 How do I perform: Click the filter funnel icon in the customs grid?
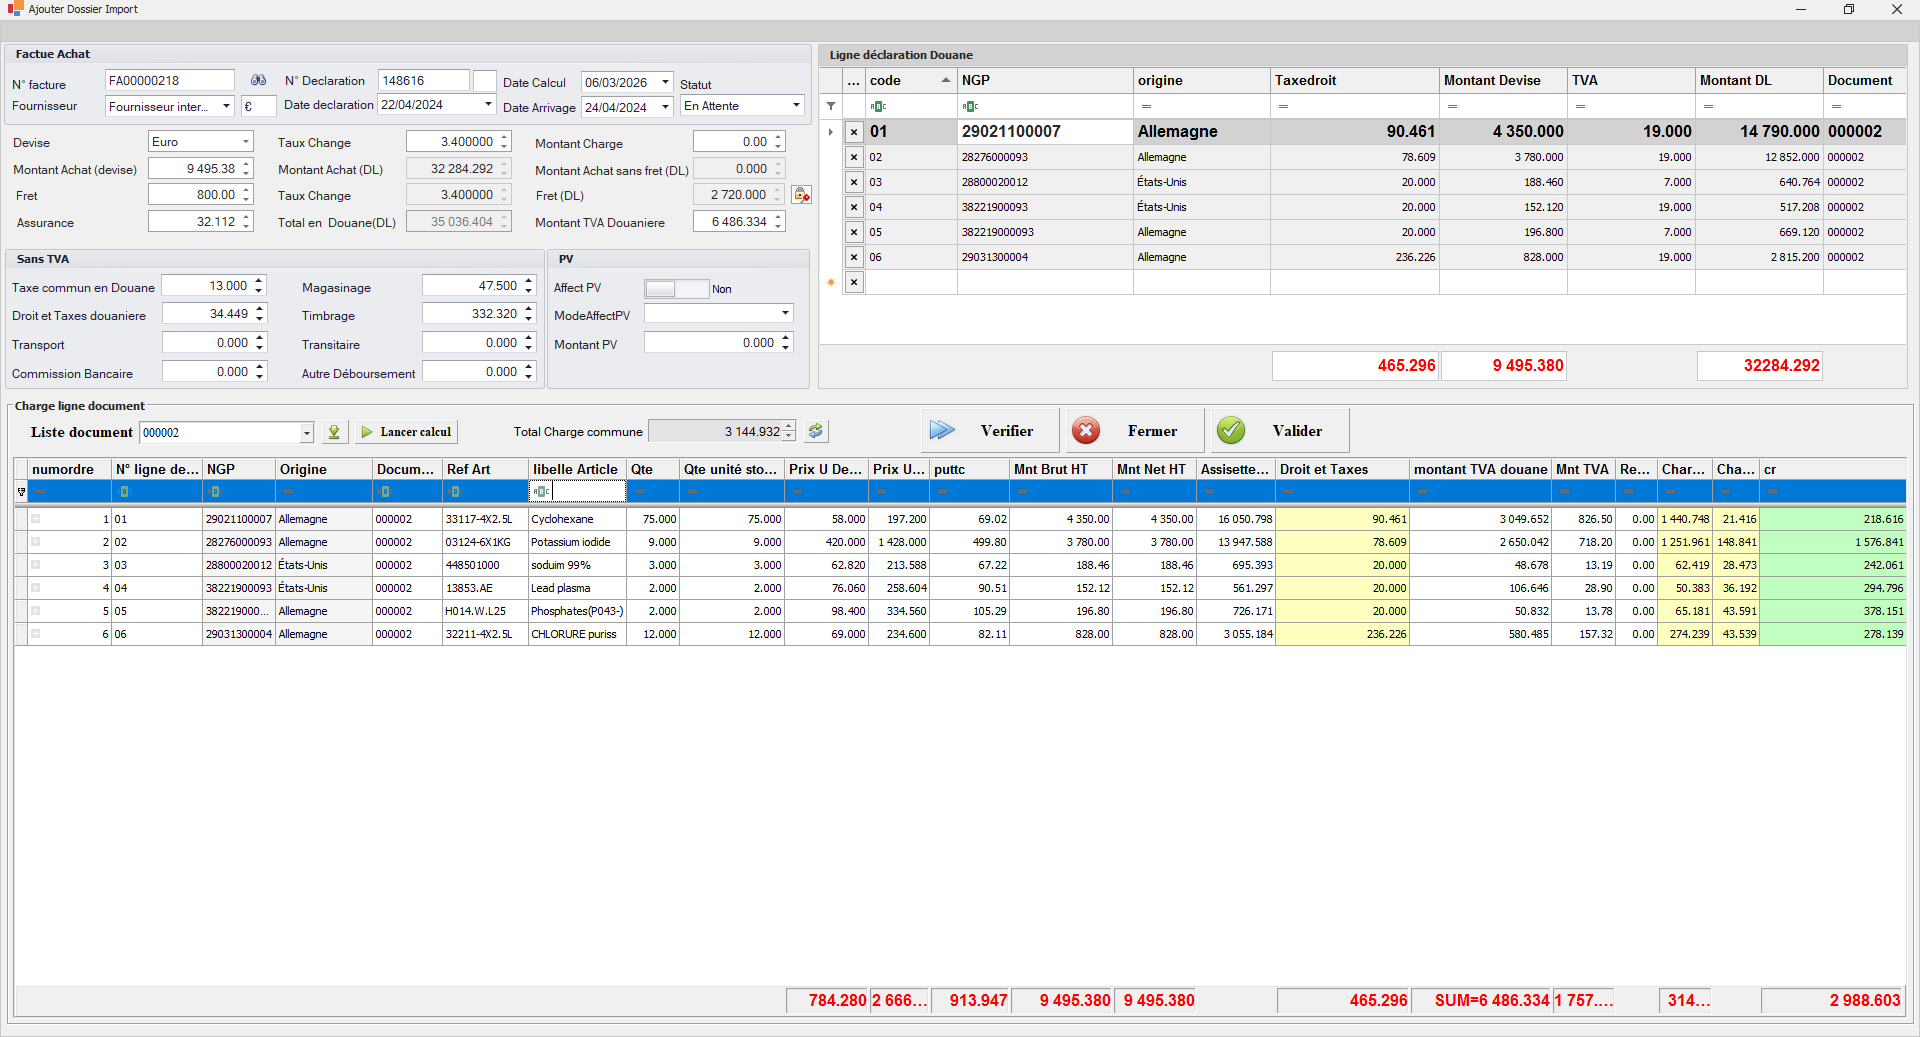coord(831,106)
